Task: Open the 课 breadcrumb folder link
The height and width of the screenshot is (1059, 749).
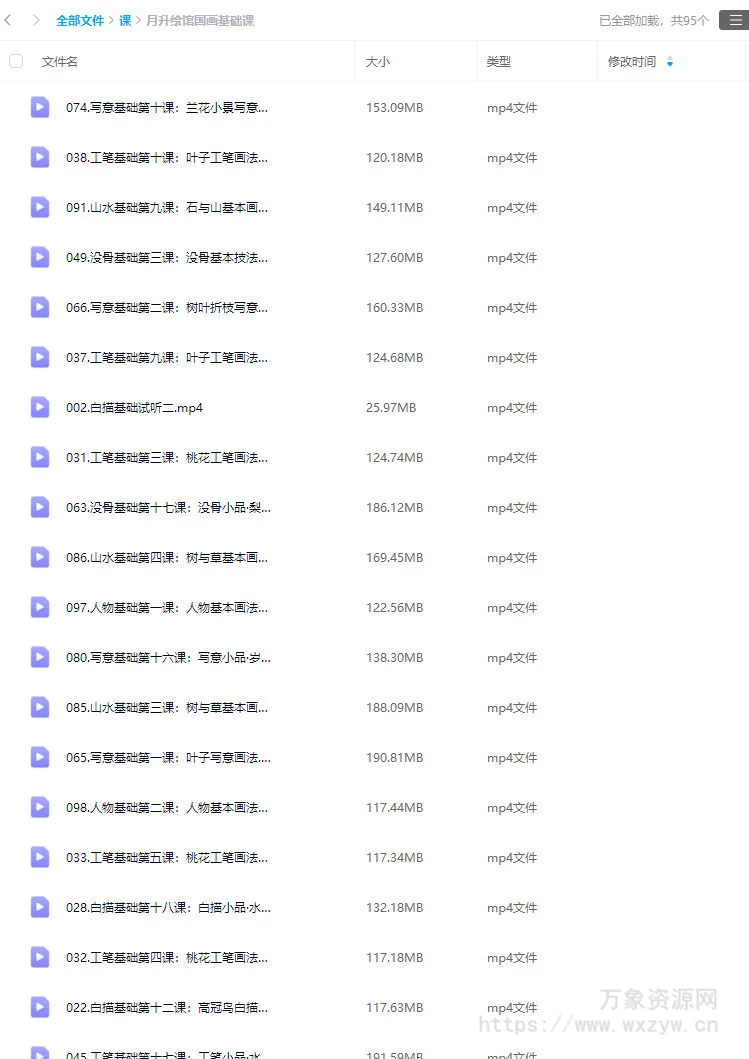Action: pos(125,21)
